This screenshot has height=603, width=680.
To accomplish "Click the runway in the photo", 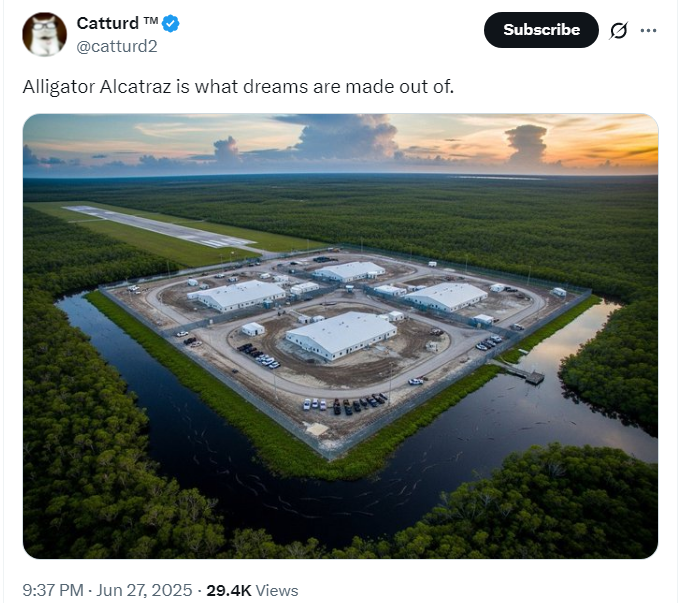I will coord(159,227).
